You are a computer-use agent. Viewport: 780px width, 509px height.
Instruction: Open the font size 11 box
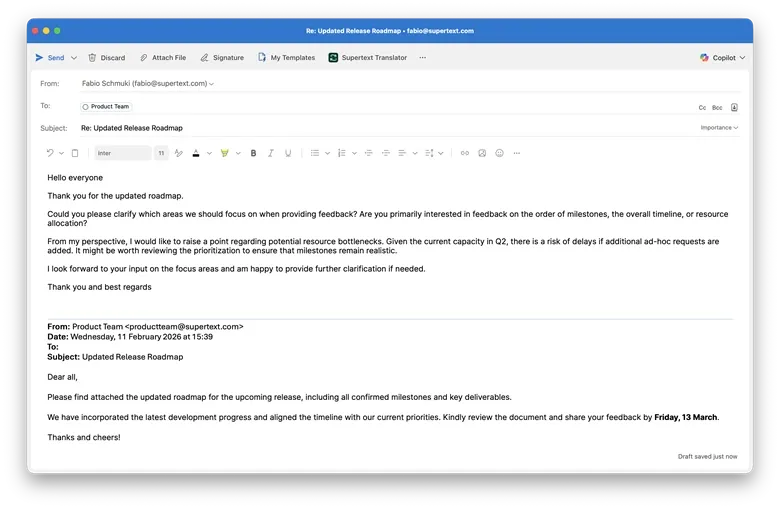[x=161, y=153]
